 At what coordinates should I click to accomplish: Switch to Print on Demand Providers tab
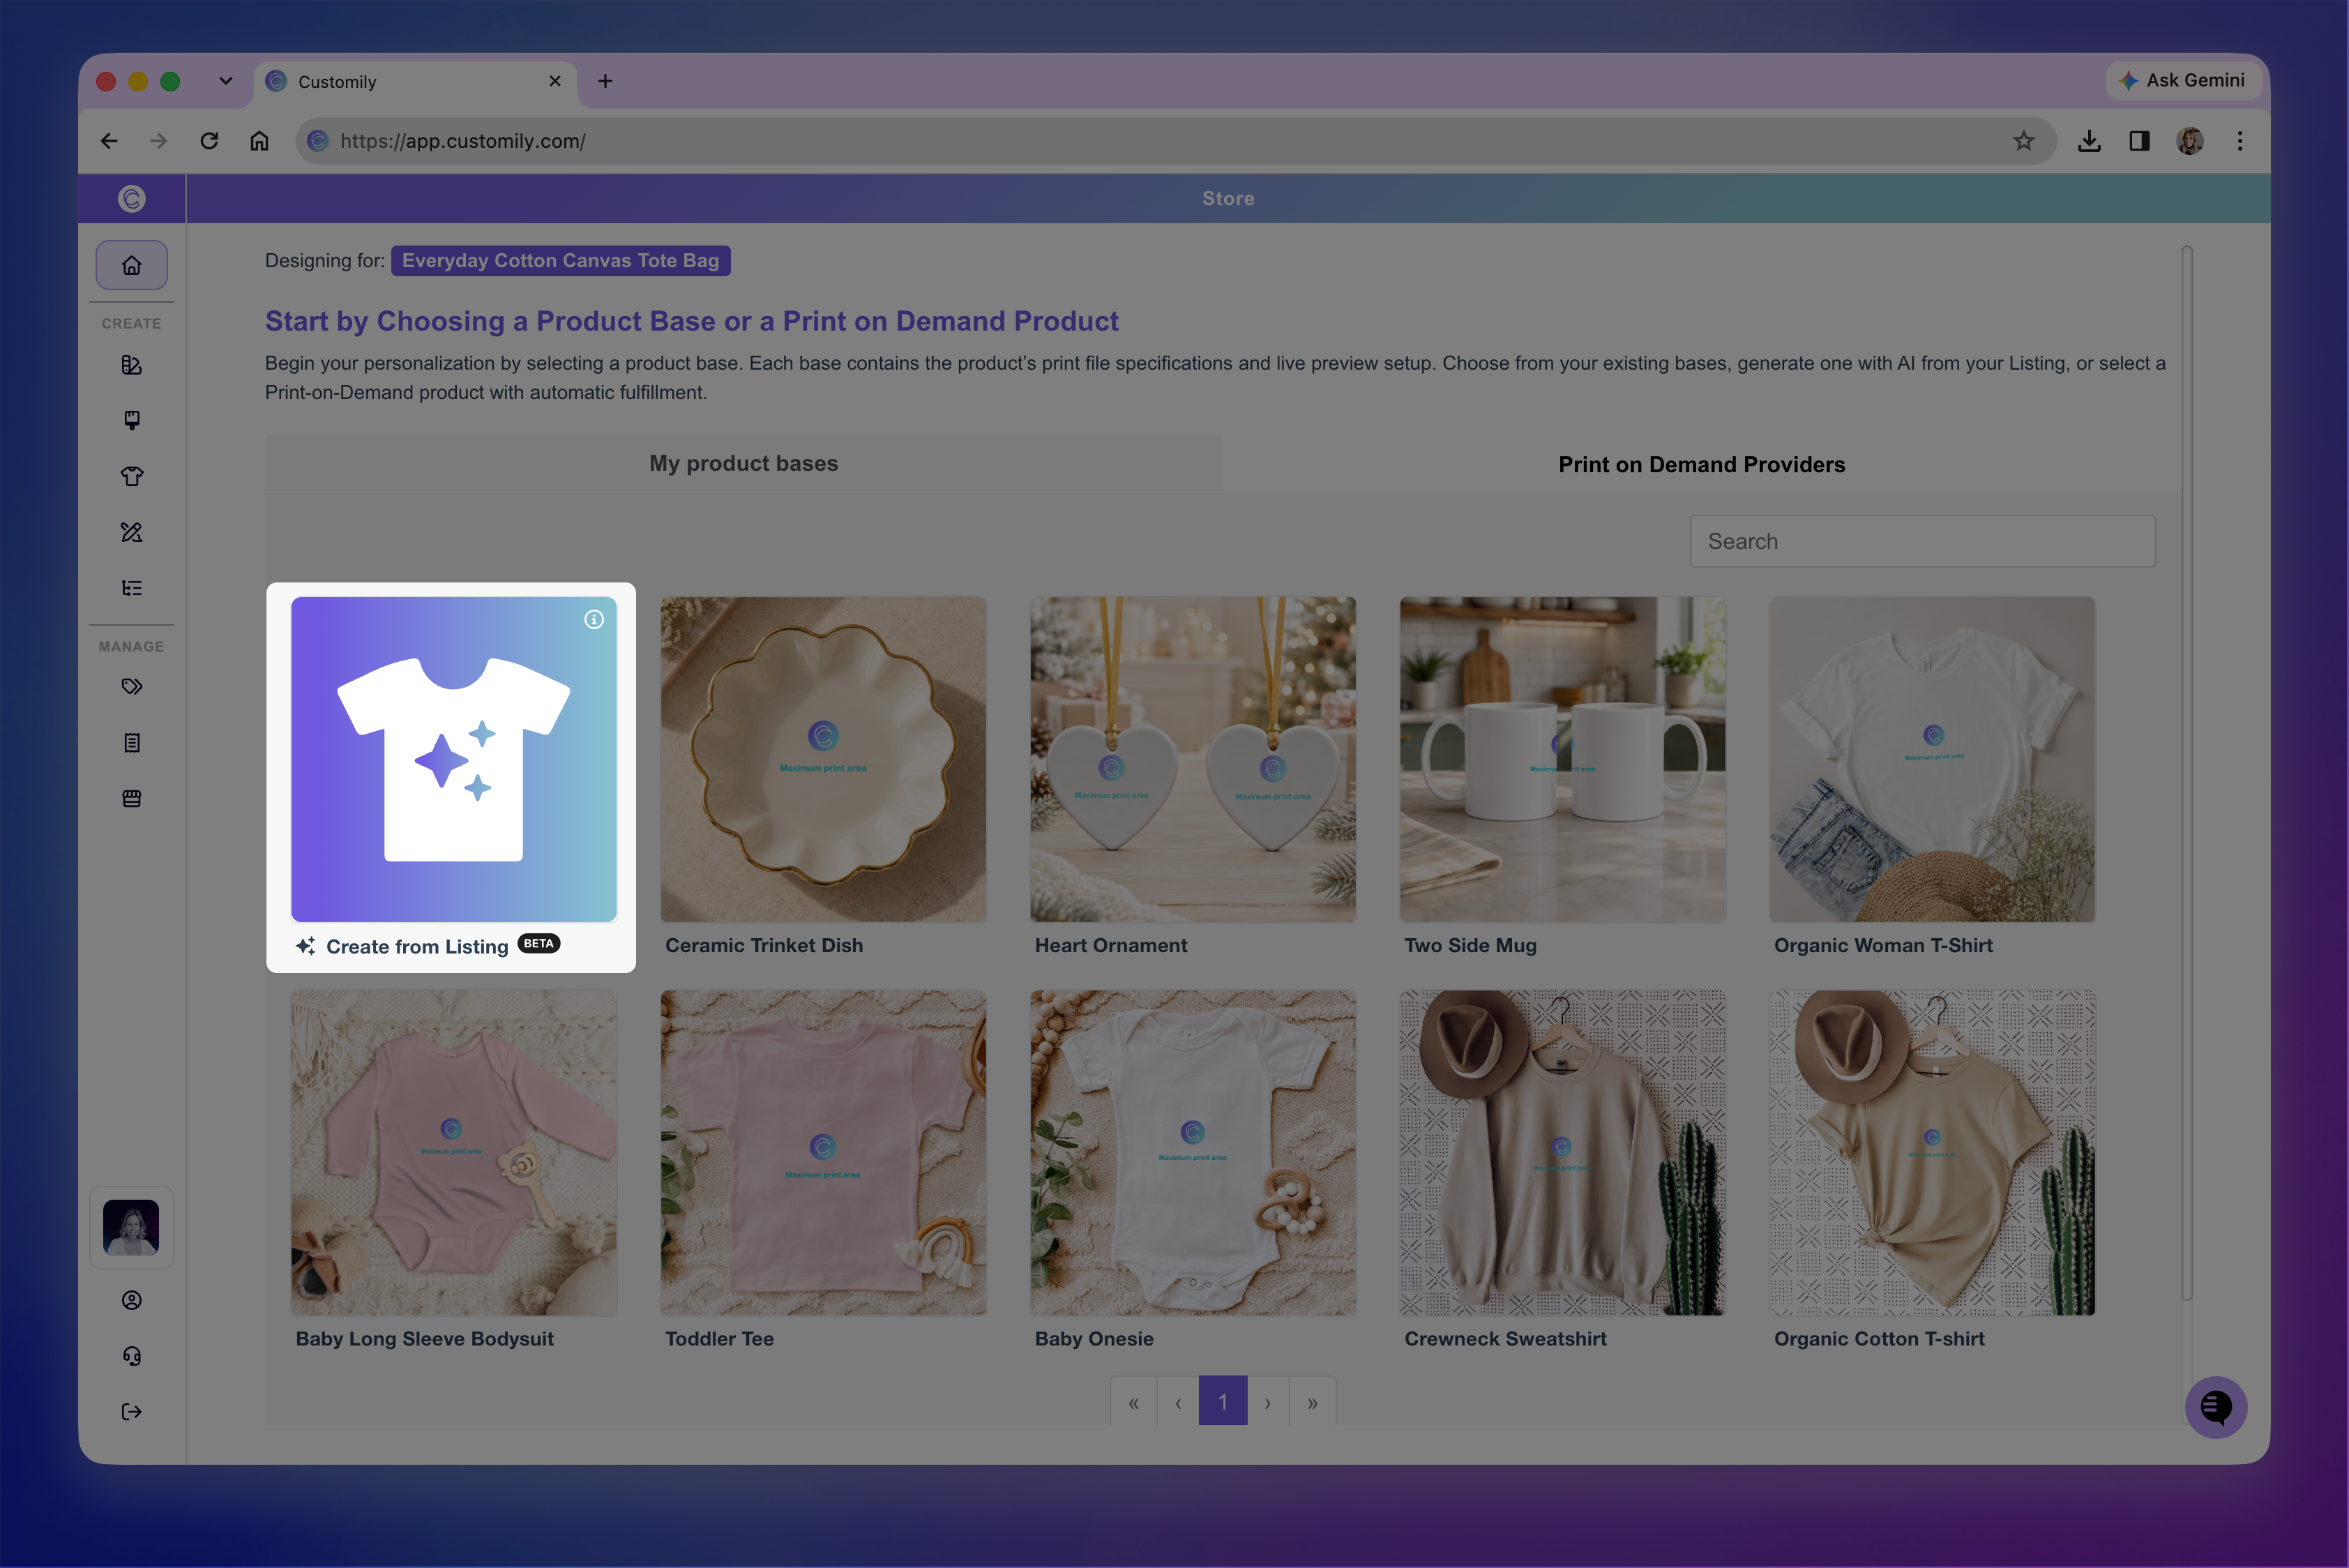(1701, 464)
